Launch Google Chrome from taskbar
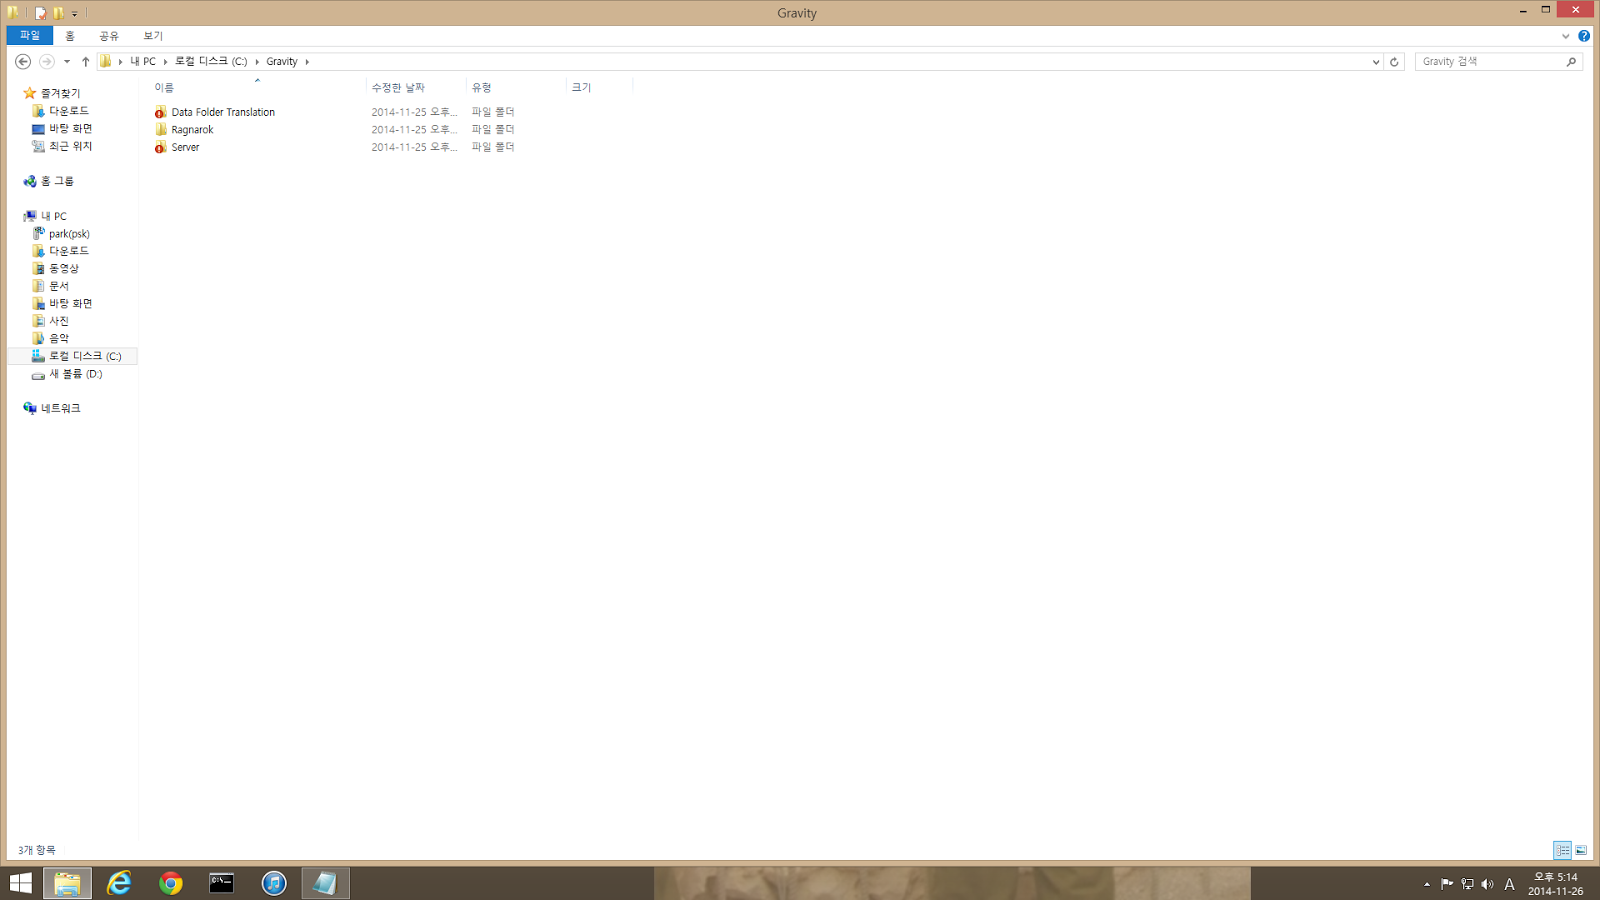1600x900 pixels. coord(171,883)
